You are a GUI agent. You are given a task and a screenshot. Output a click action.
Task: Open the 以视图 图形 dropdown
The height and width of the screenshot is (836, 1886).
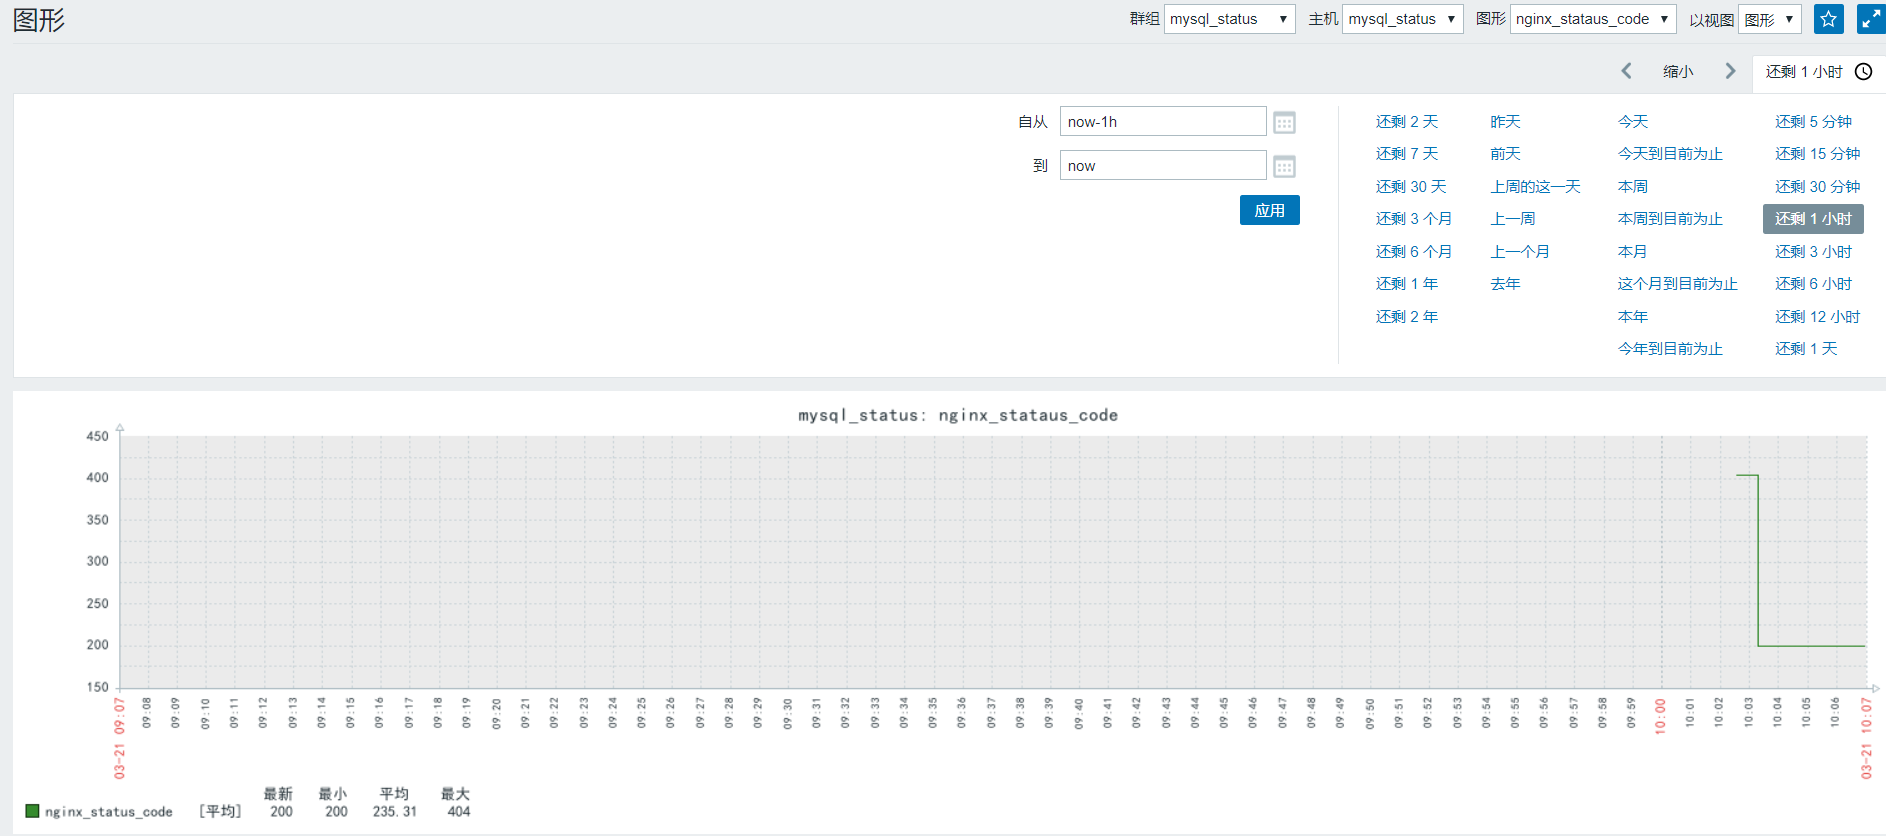tap(1769, 19)
